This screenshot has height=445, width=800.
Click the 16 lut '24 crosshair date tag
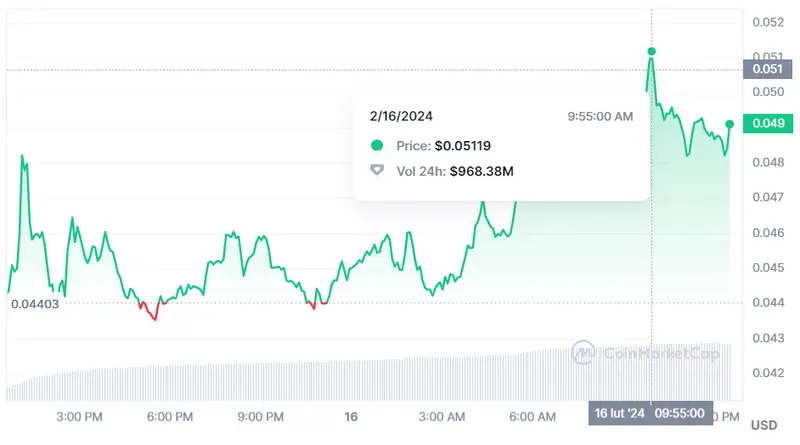point(618,414)
